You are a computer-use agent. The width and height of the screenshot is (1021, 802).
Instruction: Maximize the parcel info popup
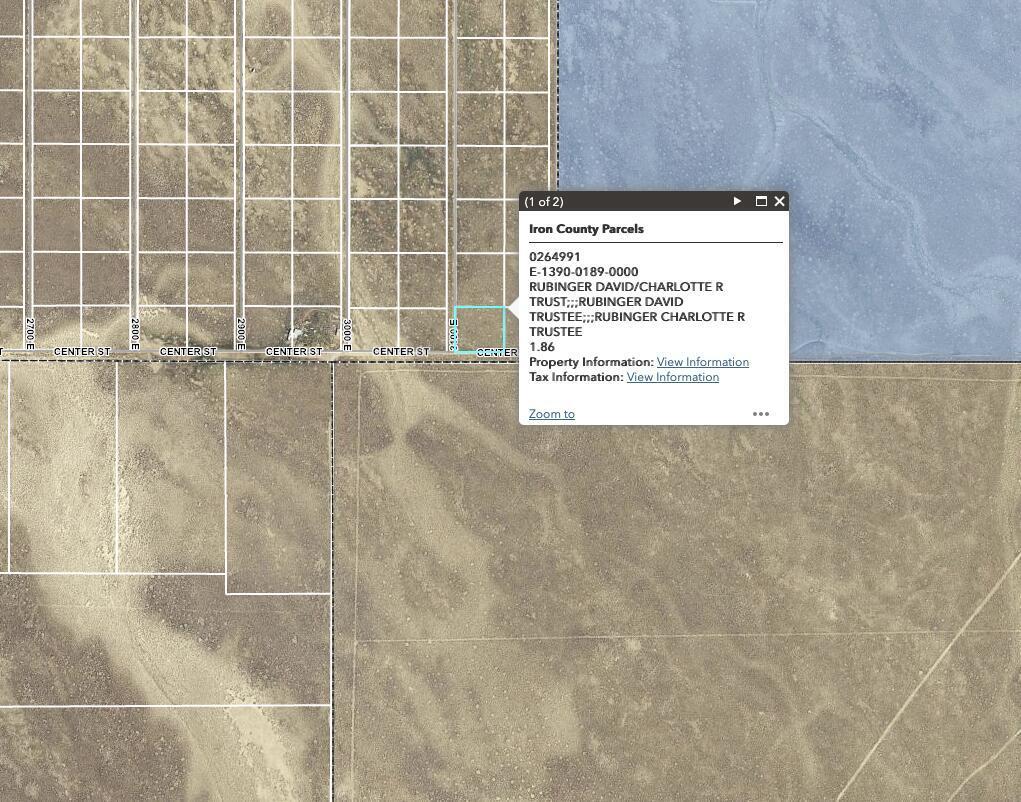[x=761, y=201]
